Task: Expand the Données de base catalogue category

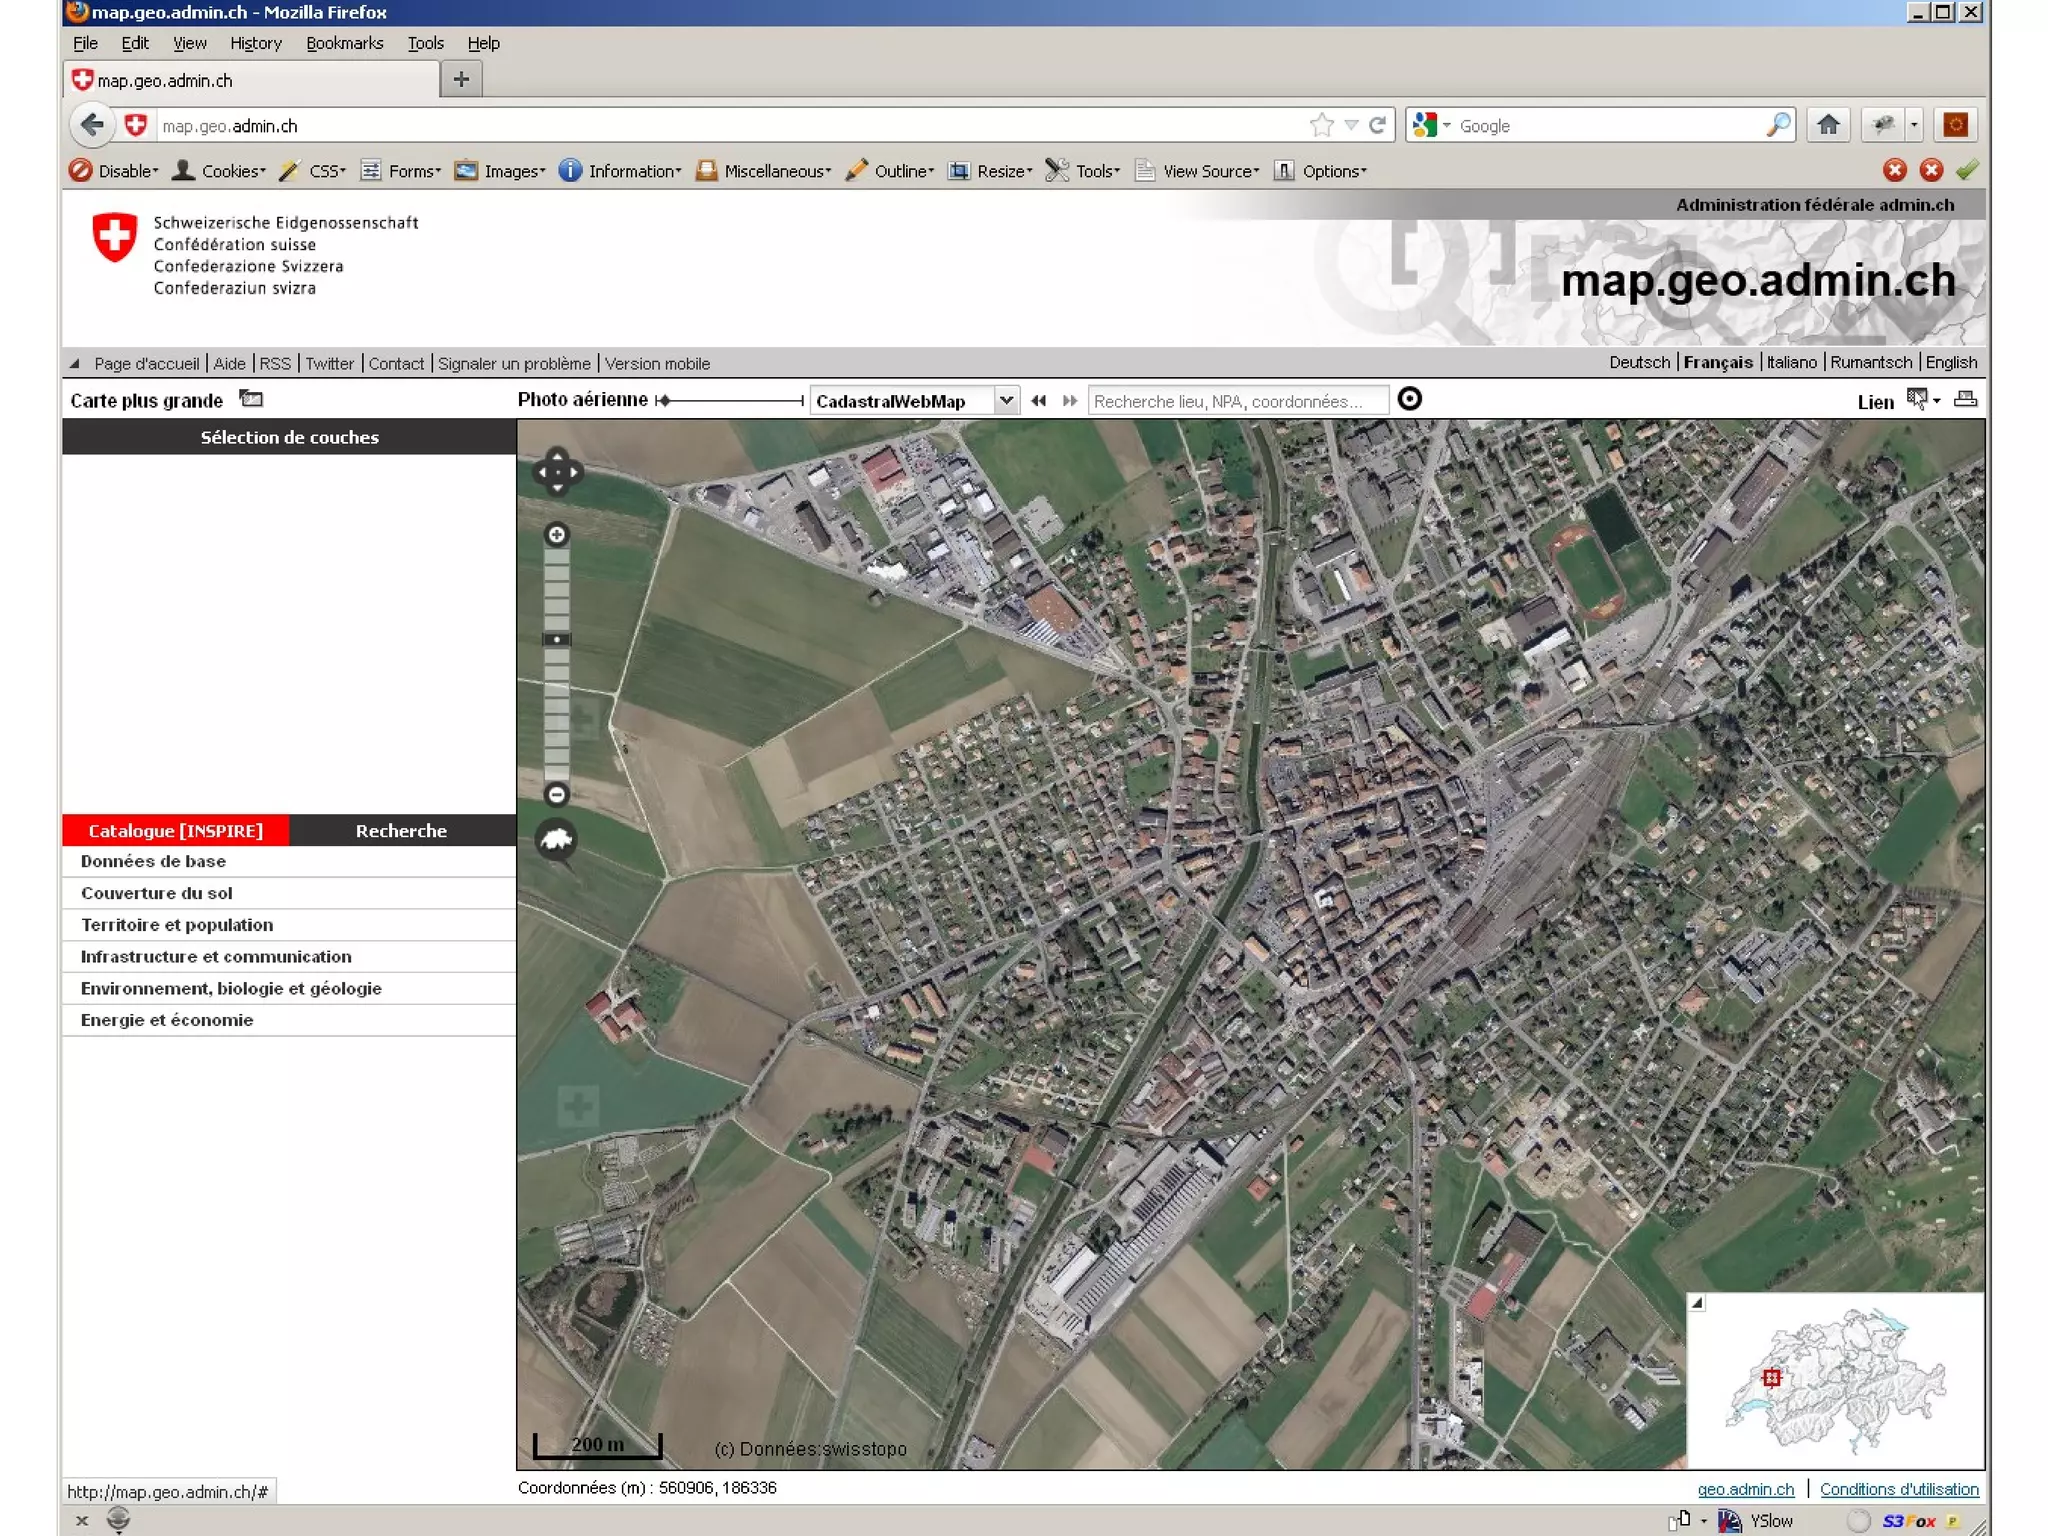Action: [x=153, y=861]
